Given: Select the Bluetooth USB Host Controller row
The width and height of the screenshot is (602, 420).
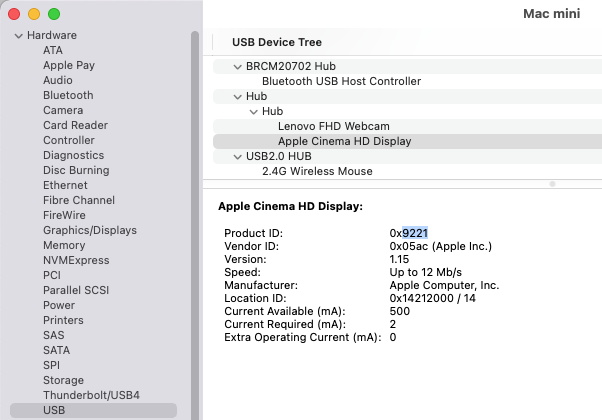Looking at the screenshot, I should [x=407, y=81].
